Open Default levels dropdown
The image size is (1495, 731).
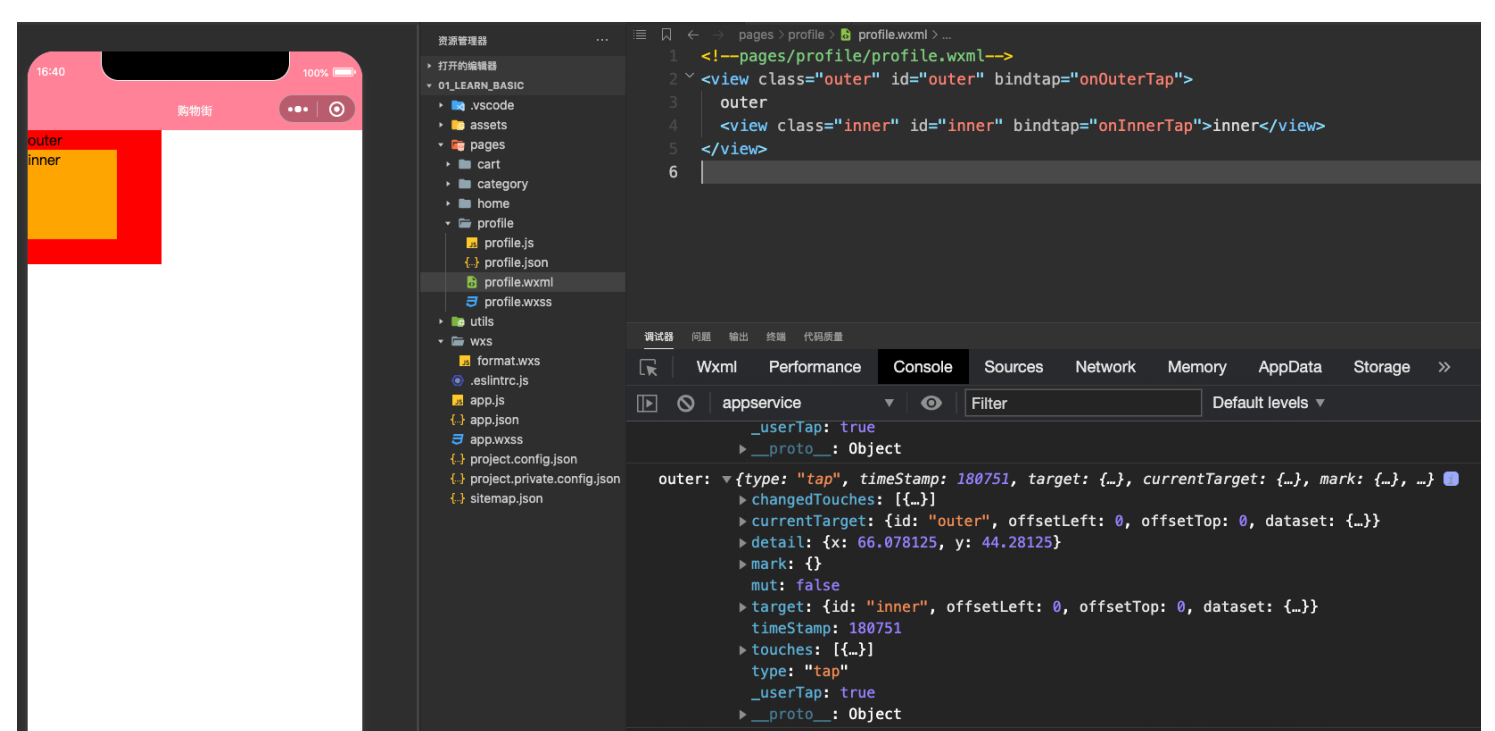point(1268,403)
